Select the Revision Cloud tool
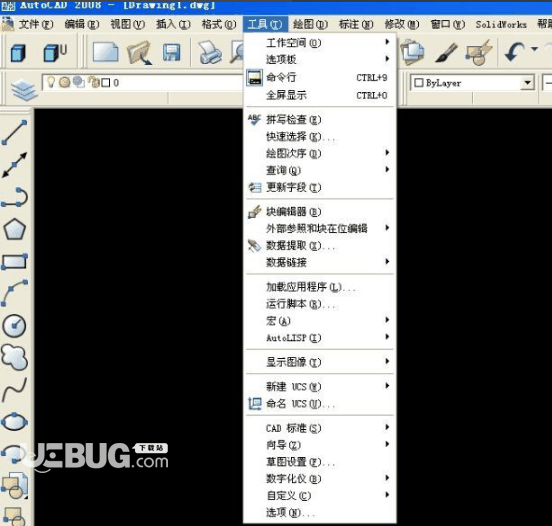 [14, 357]
